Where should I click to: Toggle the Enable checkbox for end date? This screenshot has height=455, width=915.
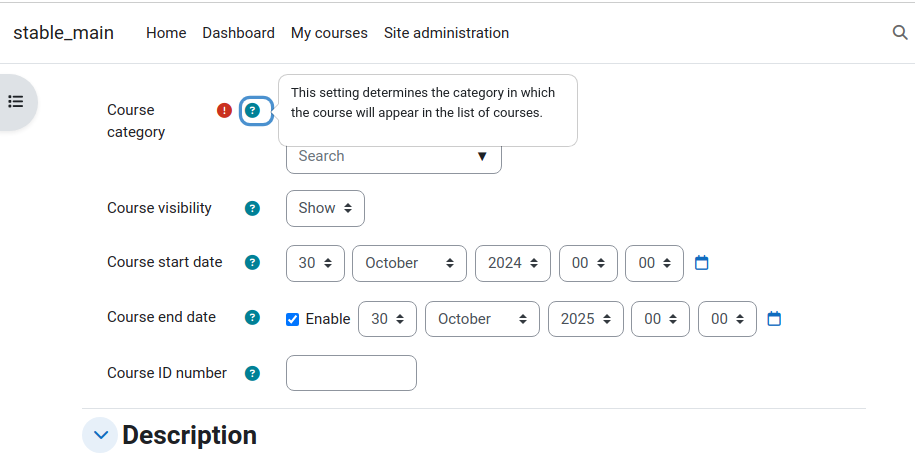tap(292, 319)
